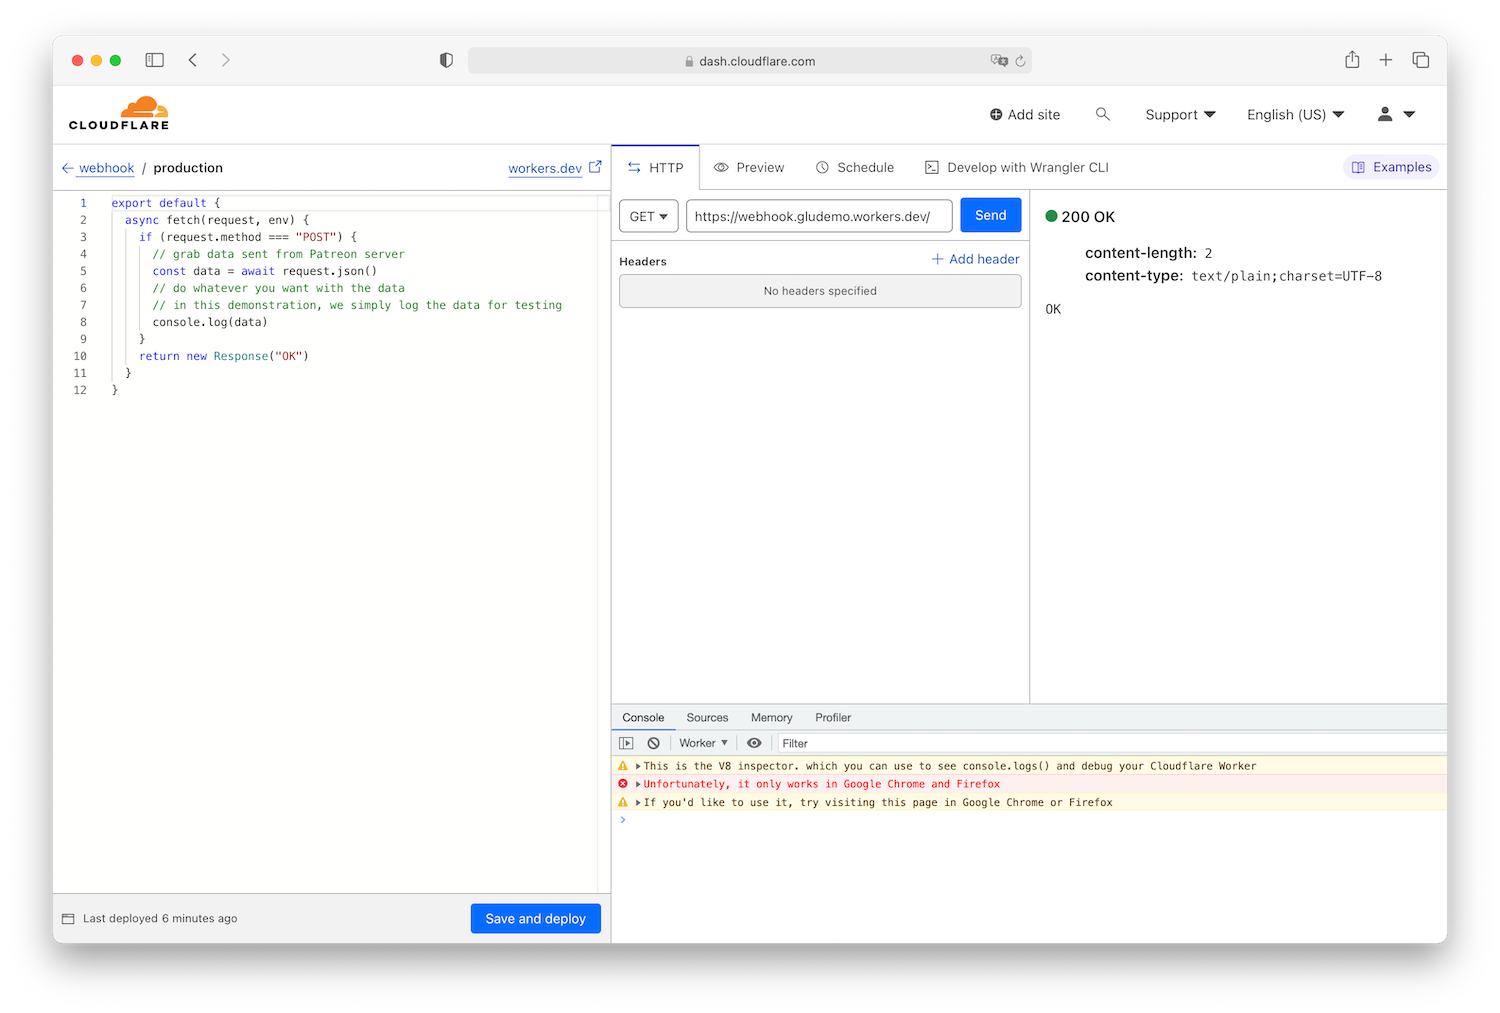
Task: Select the Sources devtools tab
Action: (707, 717)
